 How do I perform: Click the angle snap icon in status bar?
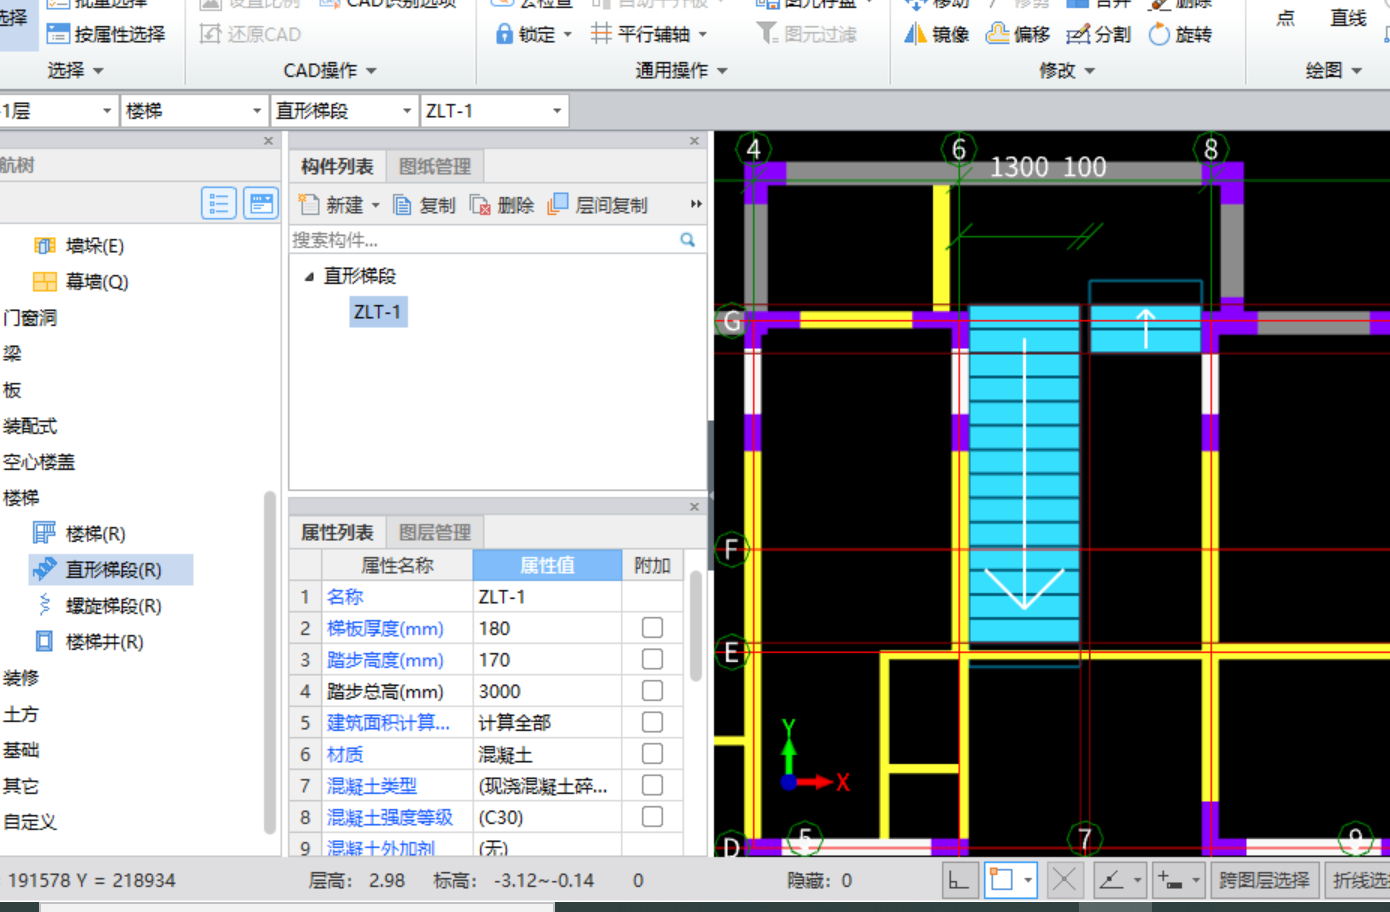1111,880
